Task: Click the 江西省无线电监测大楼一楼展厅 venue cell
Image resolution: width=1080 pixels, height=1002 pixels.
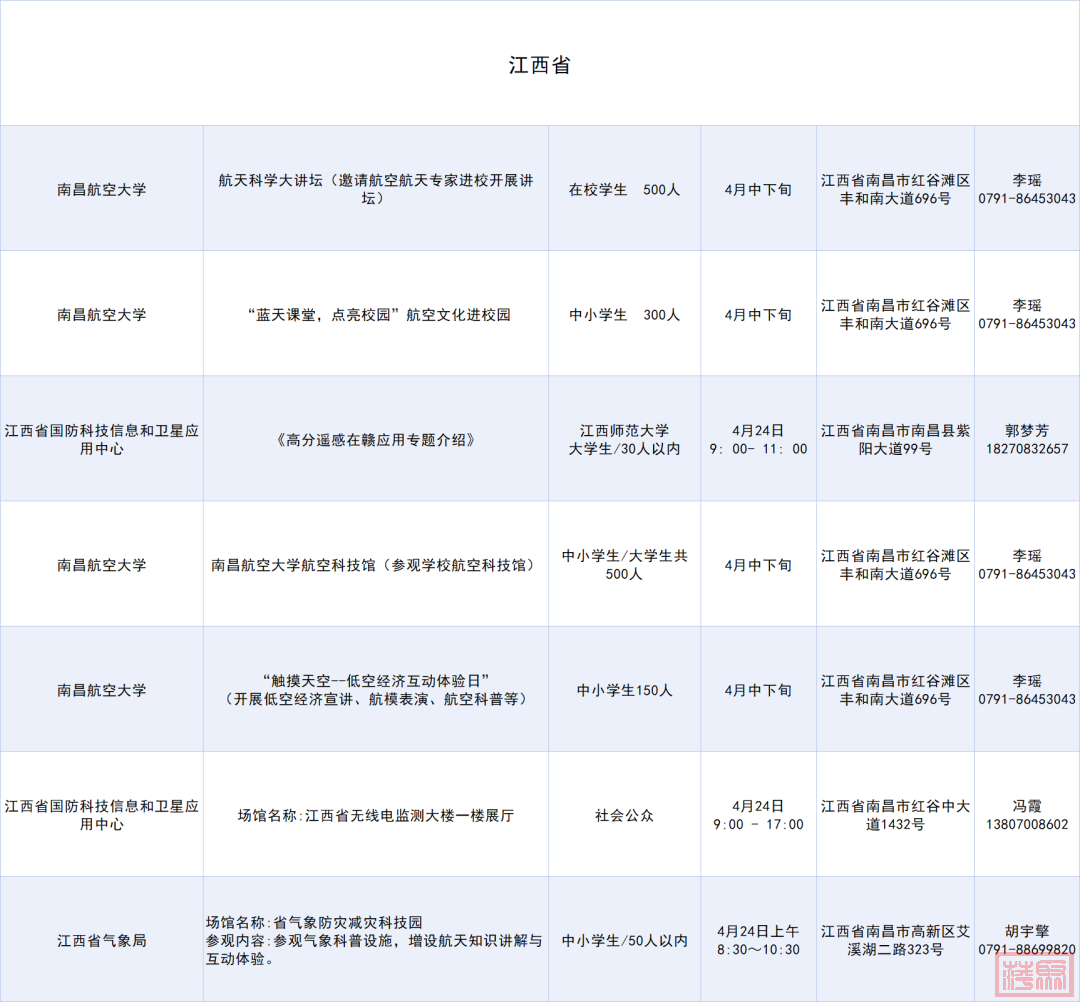Action: pos(376,815)
